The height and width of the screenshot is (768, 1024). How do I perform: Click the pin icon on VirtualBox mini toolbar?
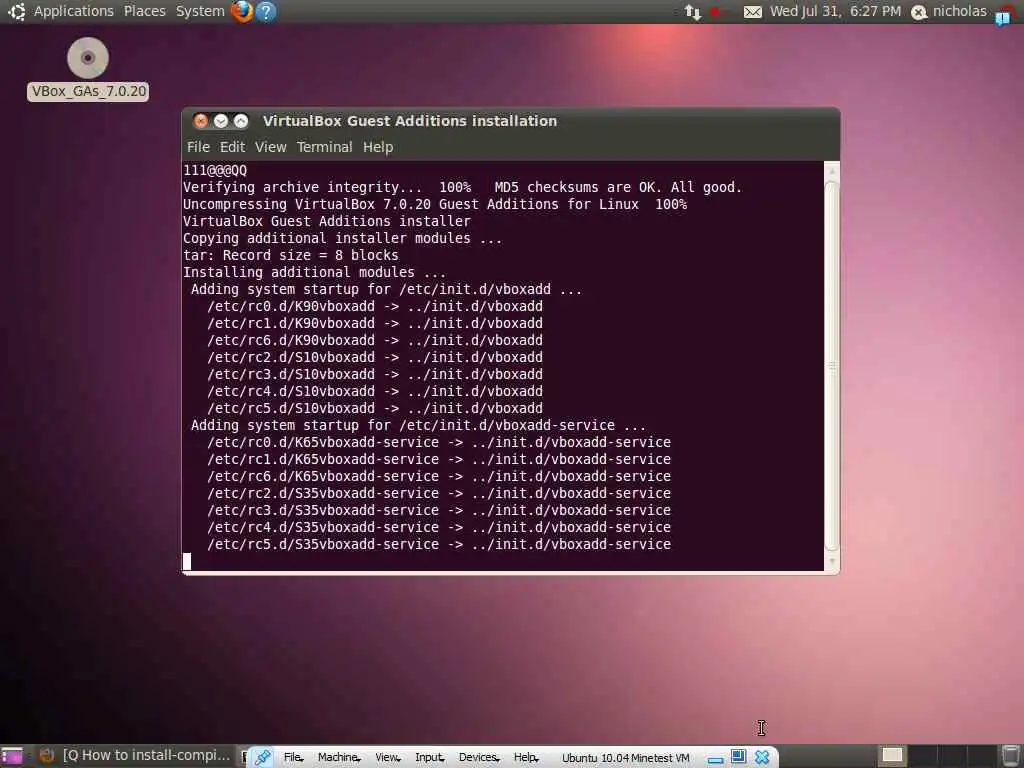click(x=263, y=757)
